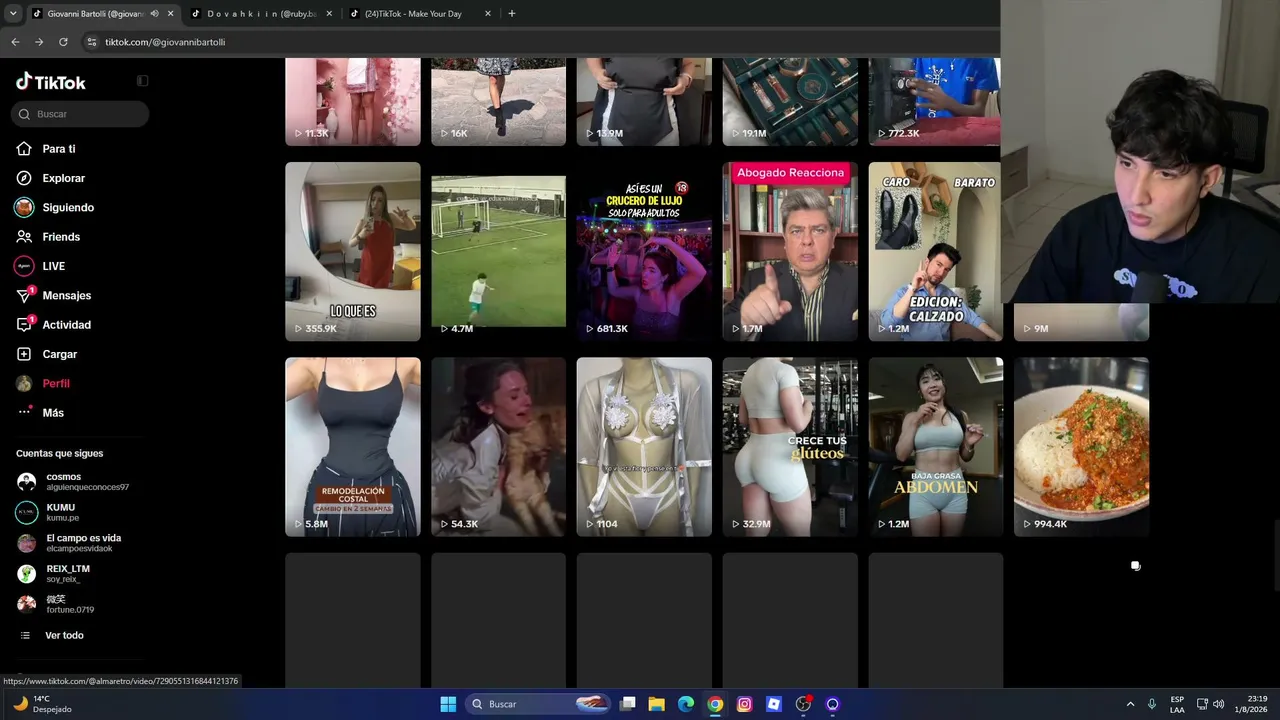Open the cosmos followed account
1280x720 pixels.
73,482
